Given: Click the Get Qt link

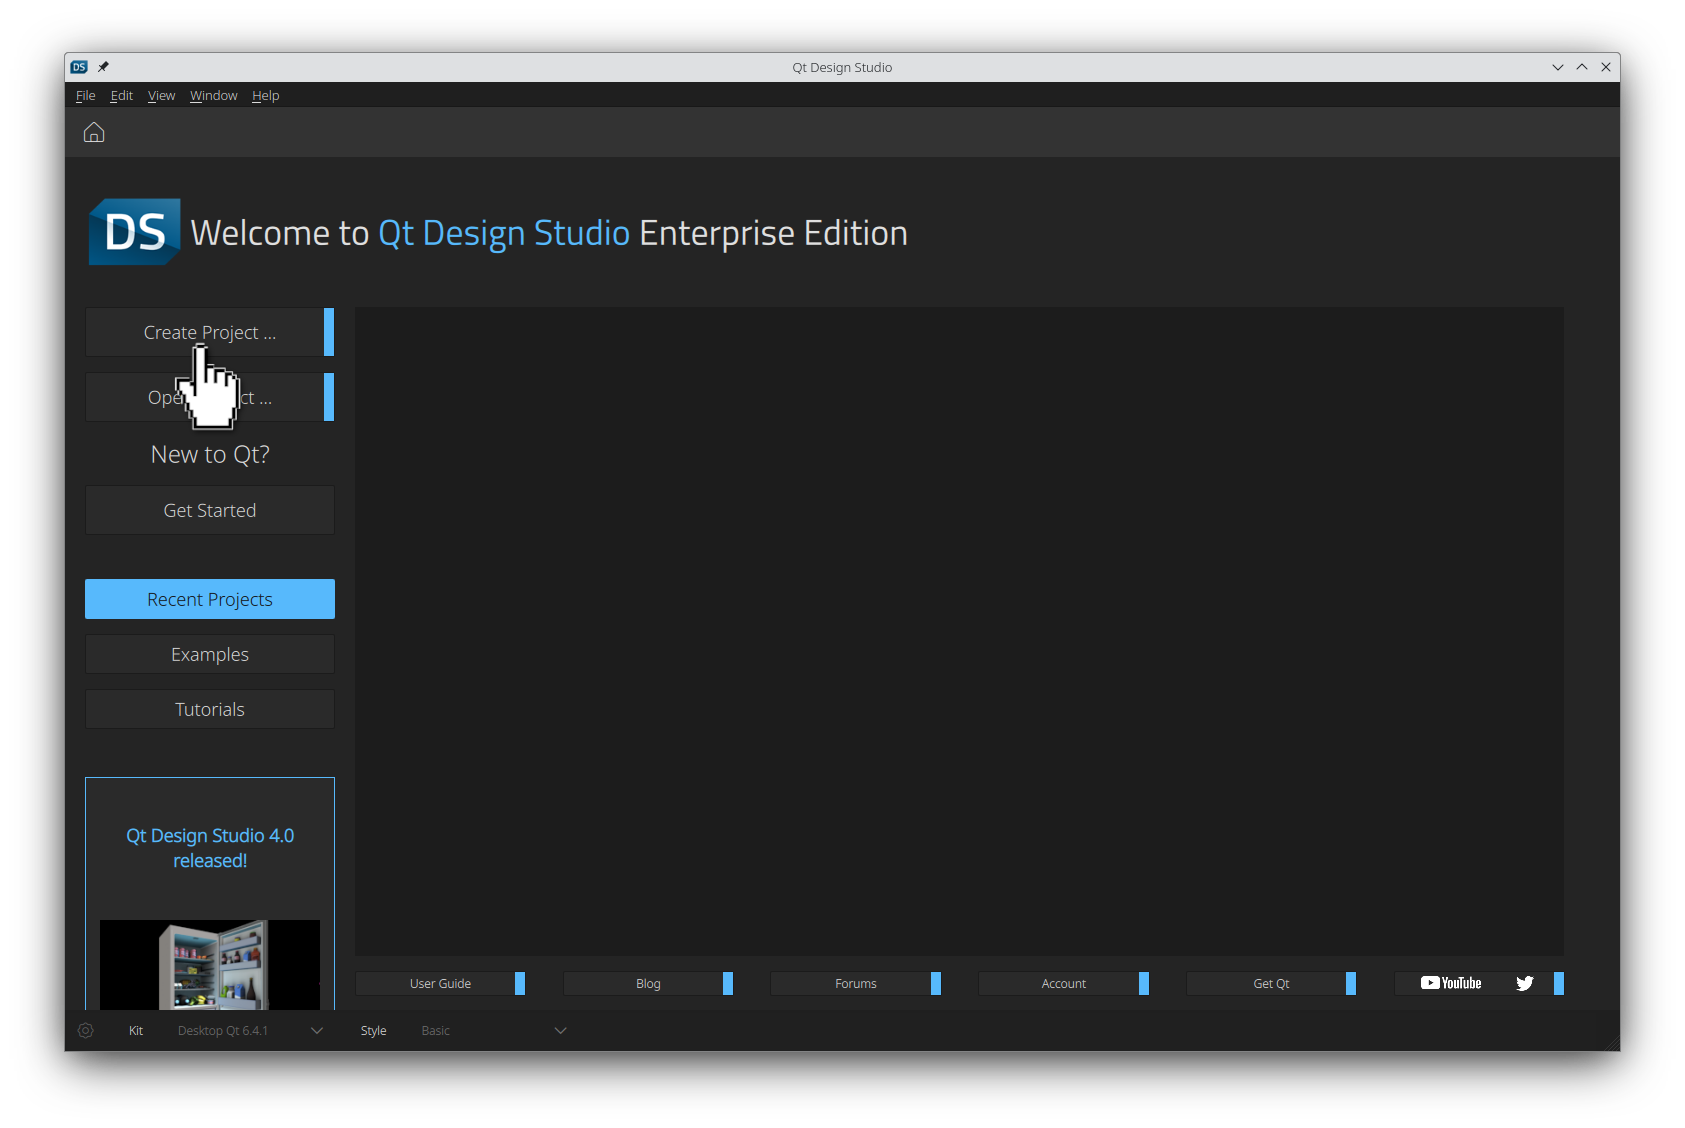Looking at the screenshot, I should point(1269,983).
